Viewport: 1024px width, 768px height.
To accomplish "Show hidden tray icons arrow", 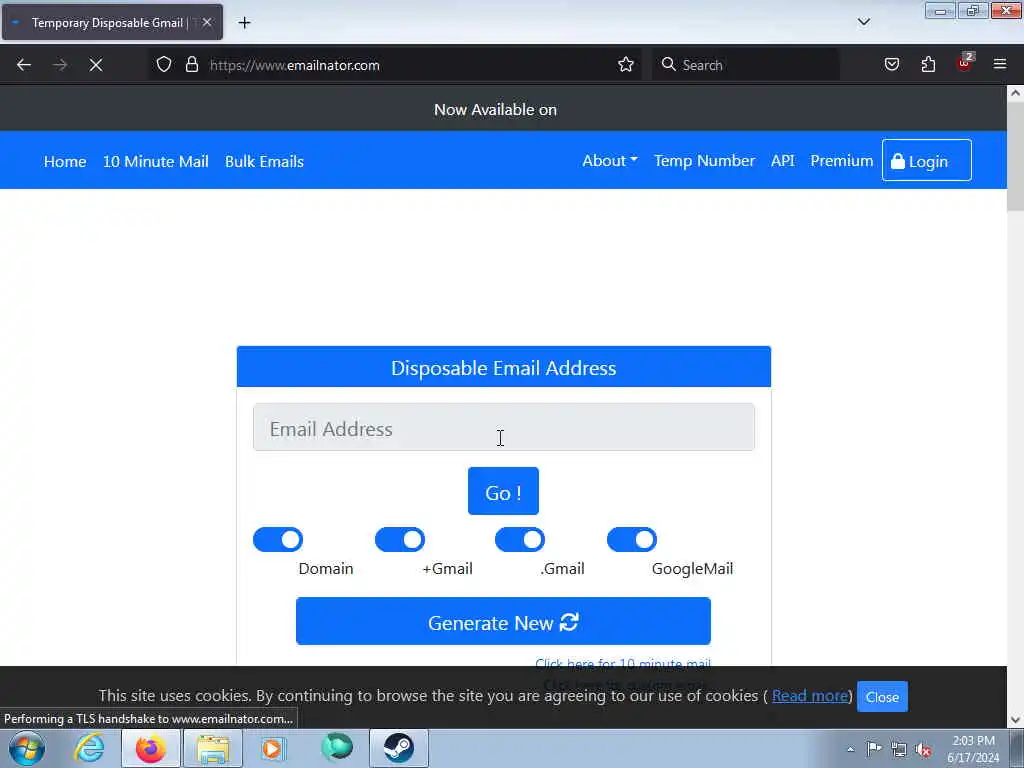I will 850,750.
